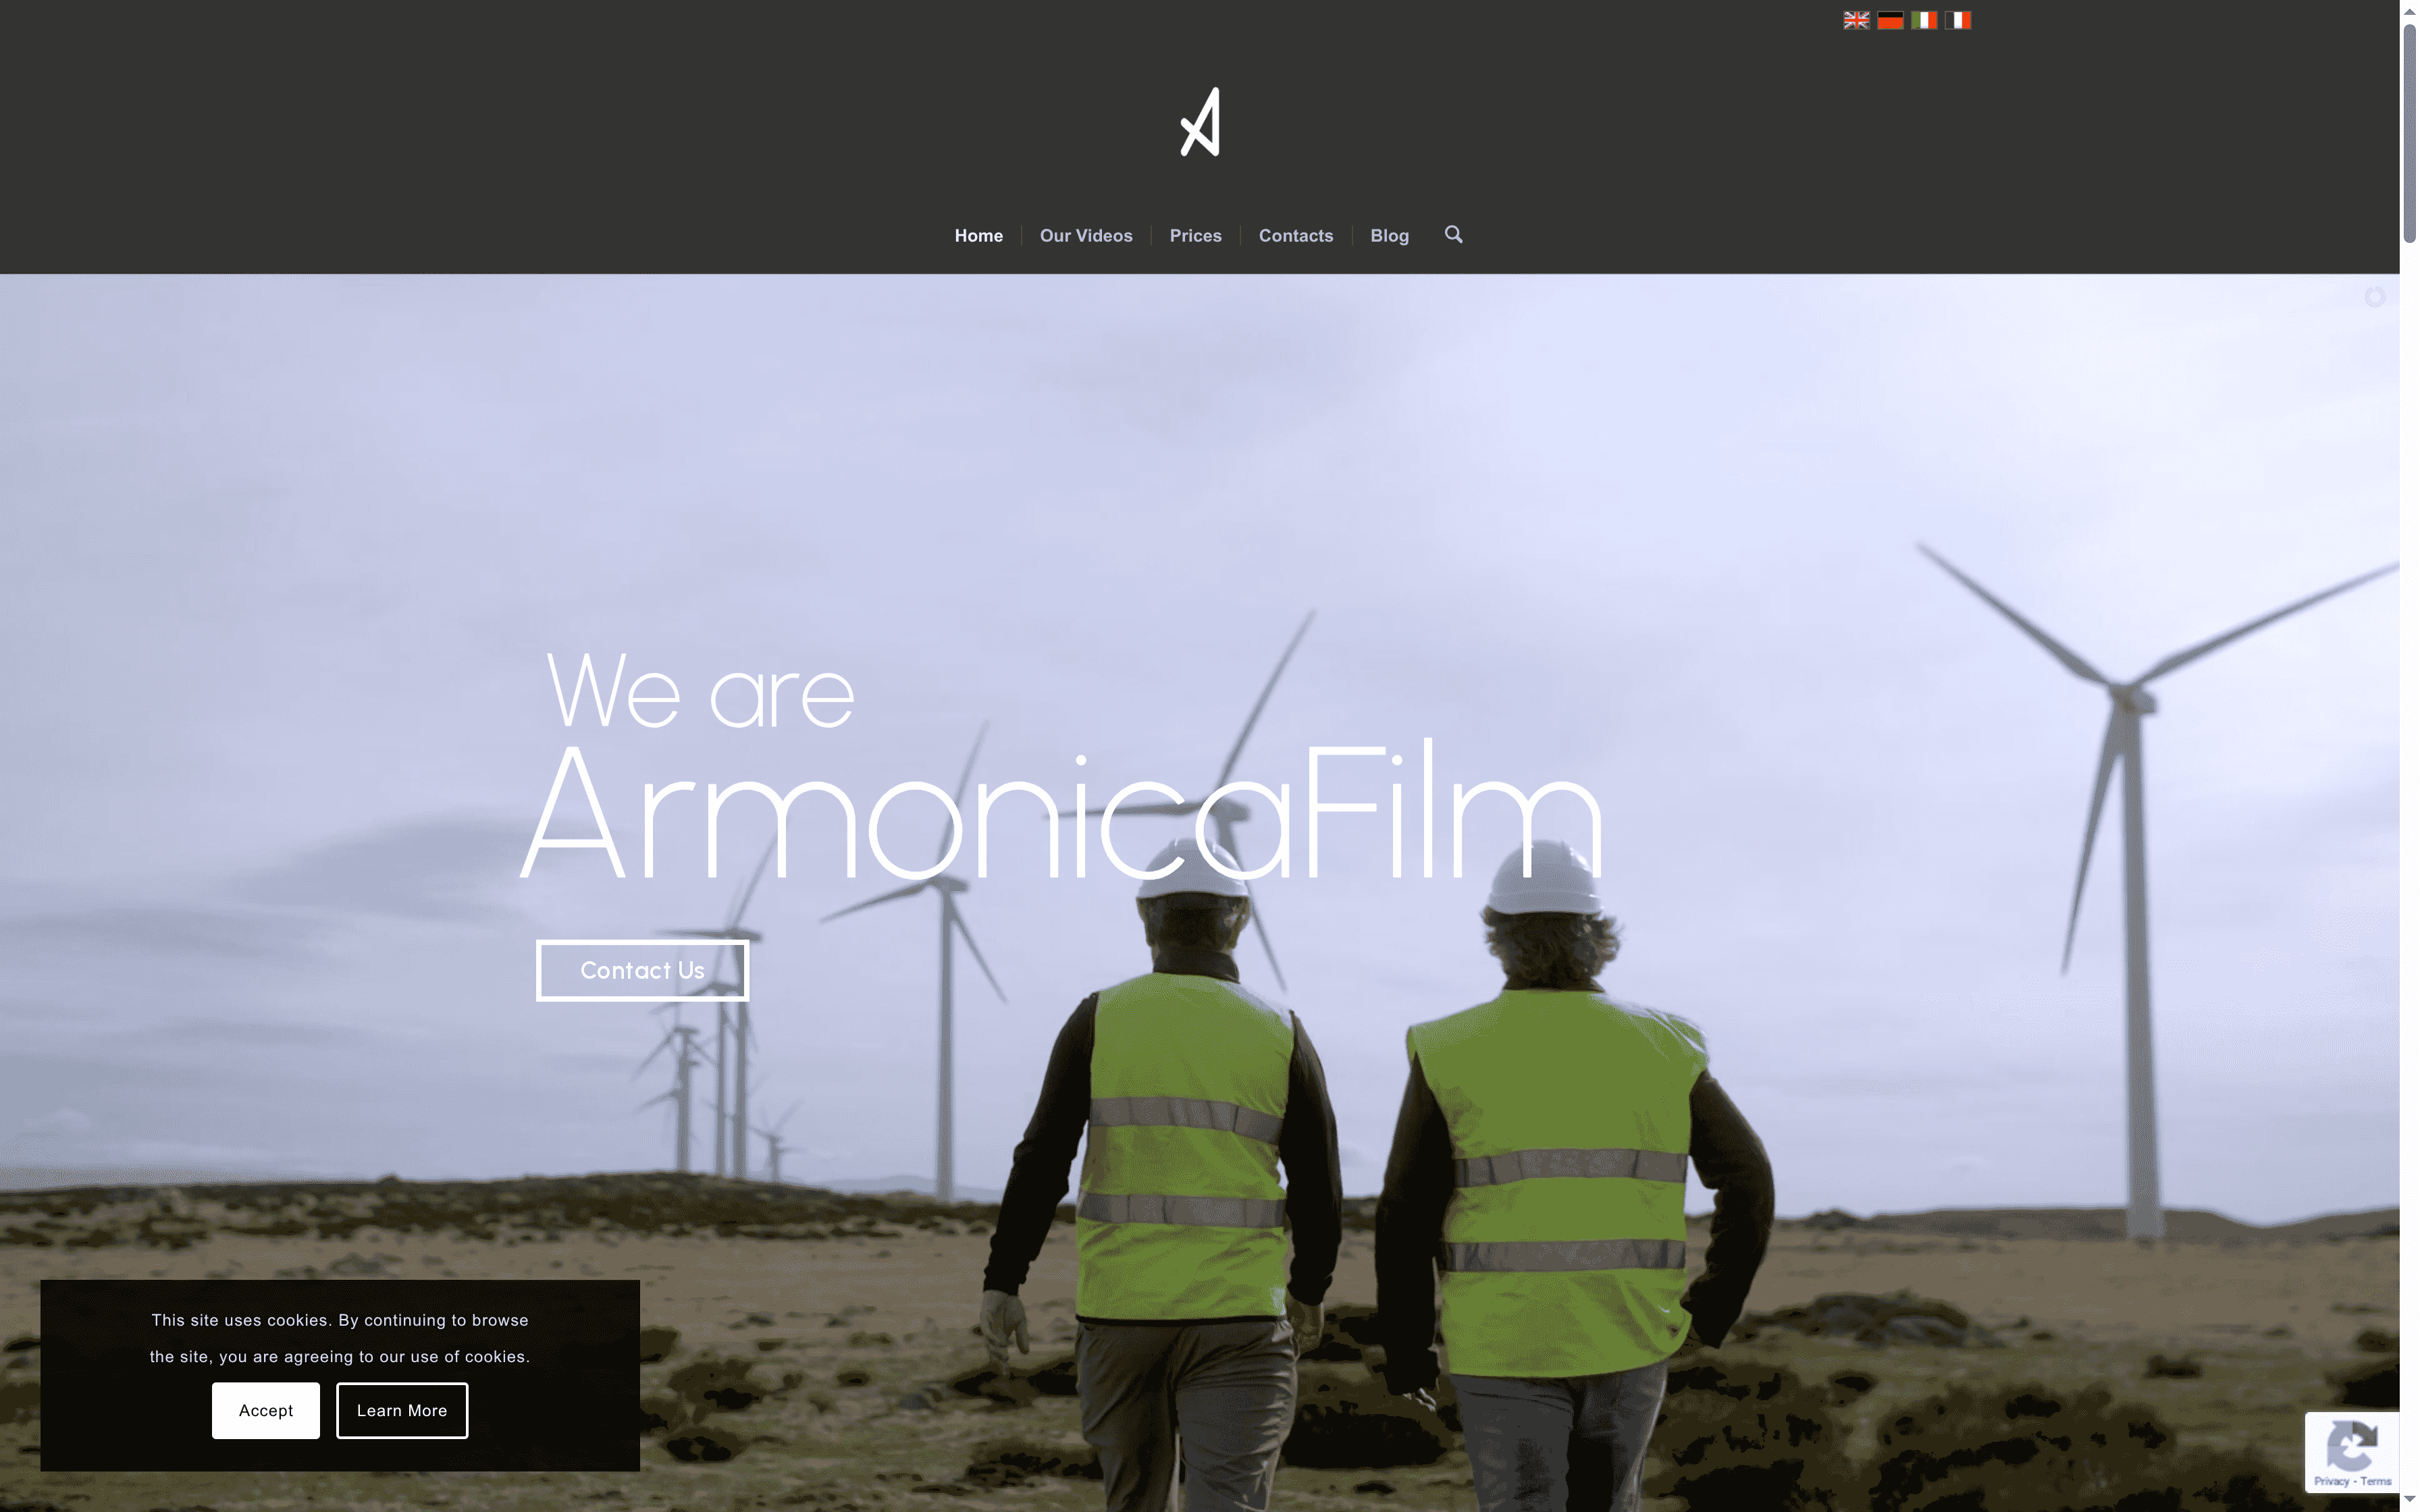
Task: Switch the site language to German
Action: coord(1890,19)
